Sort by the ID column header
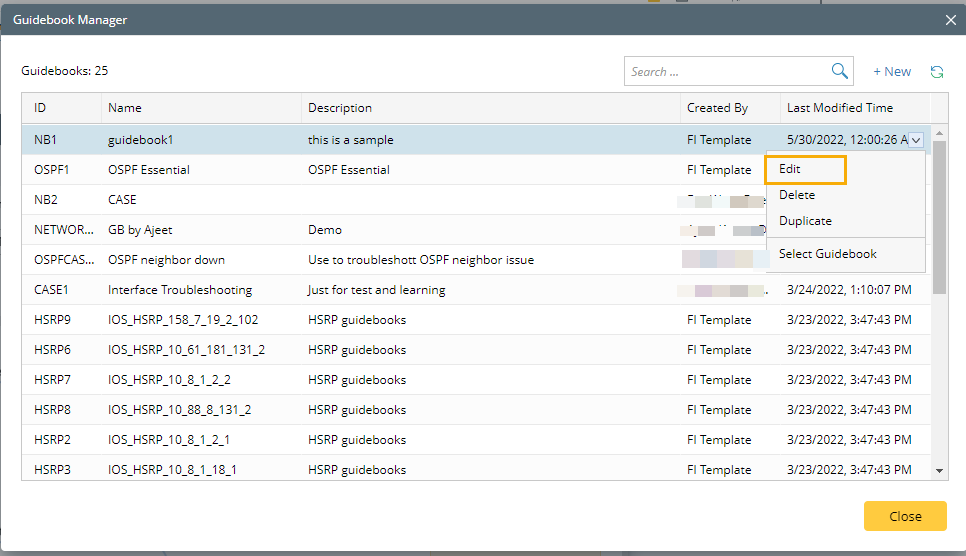This screenshot has width=966, height=556. coord(40,108)
